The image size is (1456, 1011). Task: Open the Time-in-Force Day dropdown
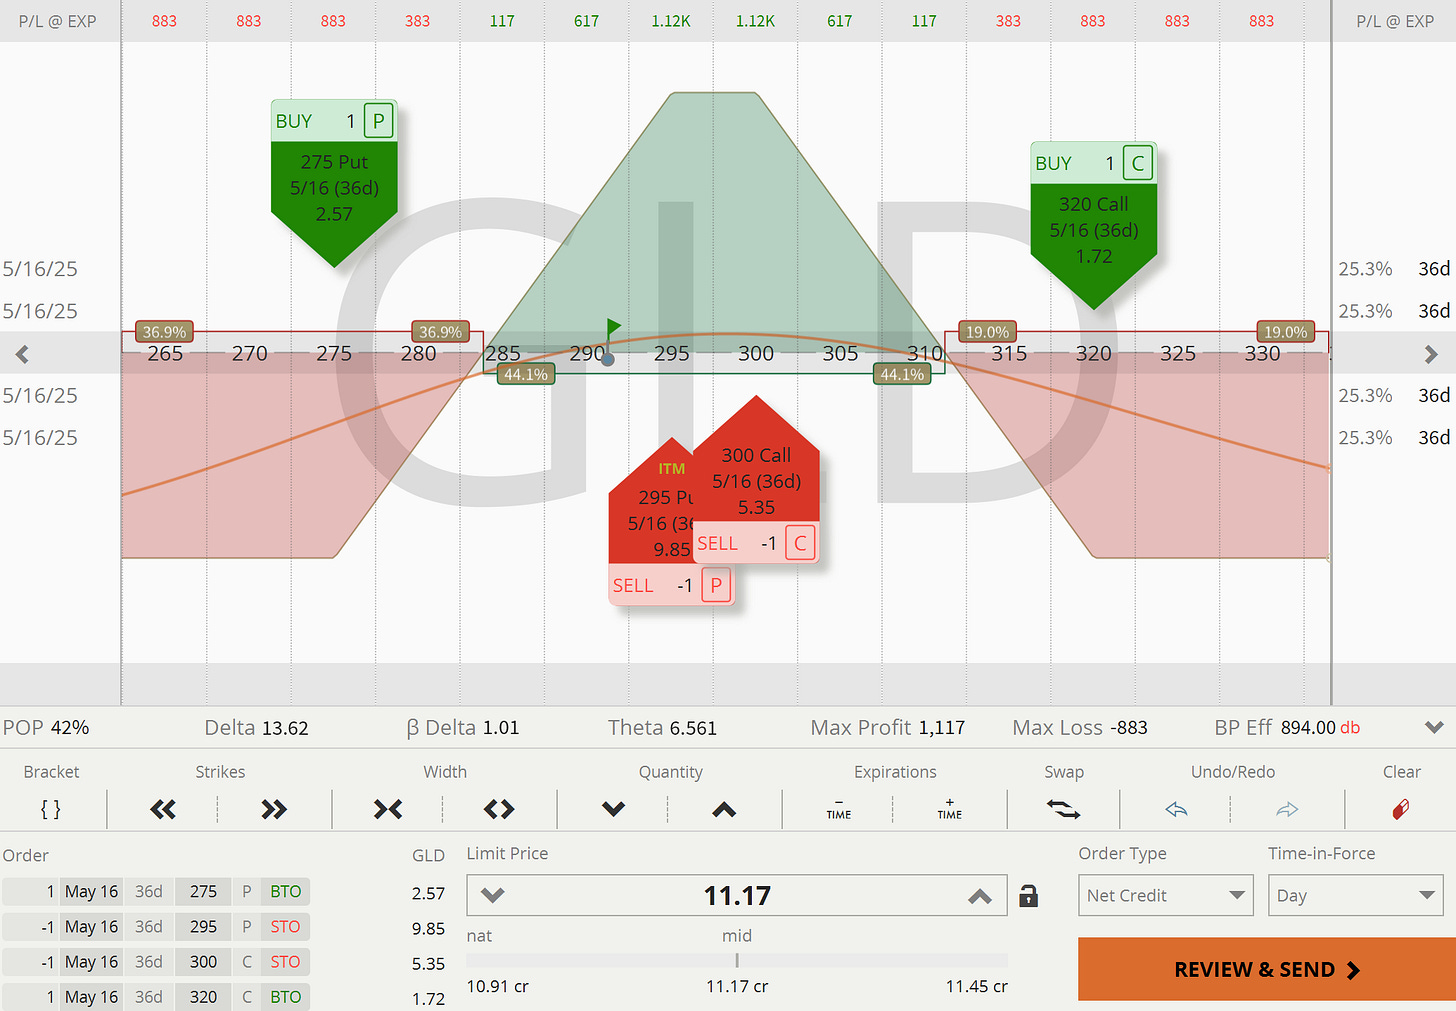coord(1355,895)
